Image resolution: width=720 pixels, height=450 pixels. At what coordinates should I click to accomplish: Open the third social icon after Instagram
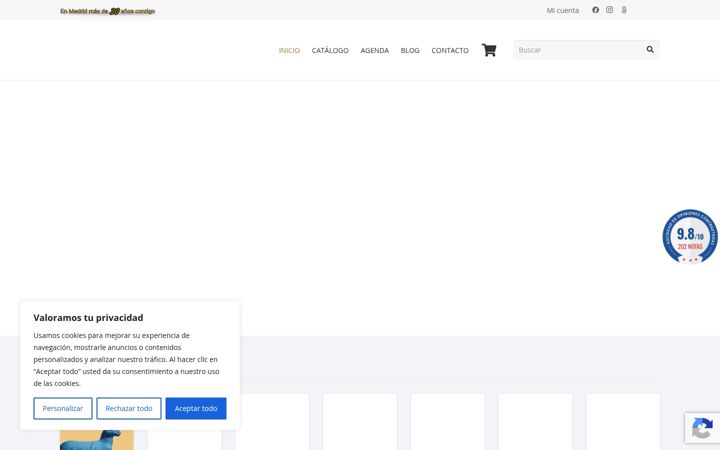click(624, 10)
